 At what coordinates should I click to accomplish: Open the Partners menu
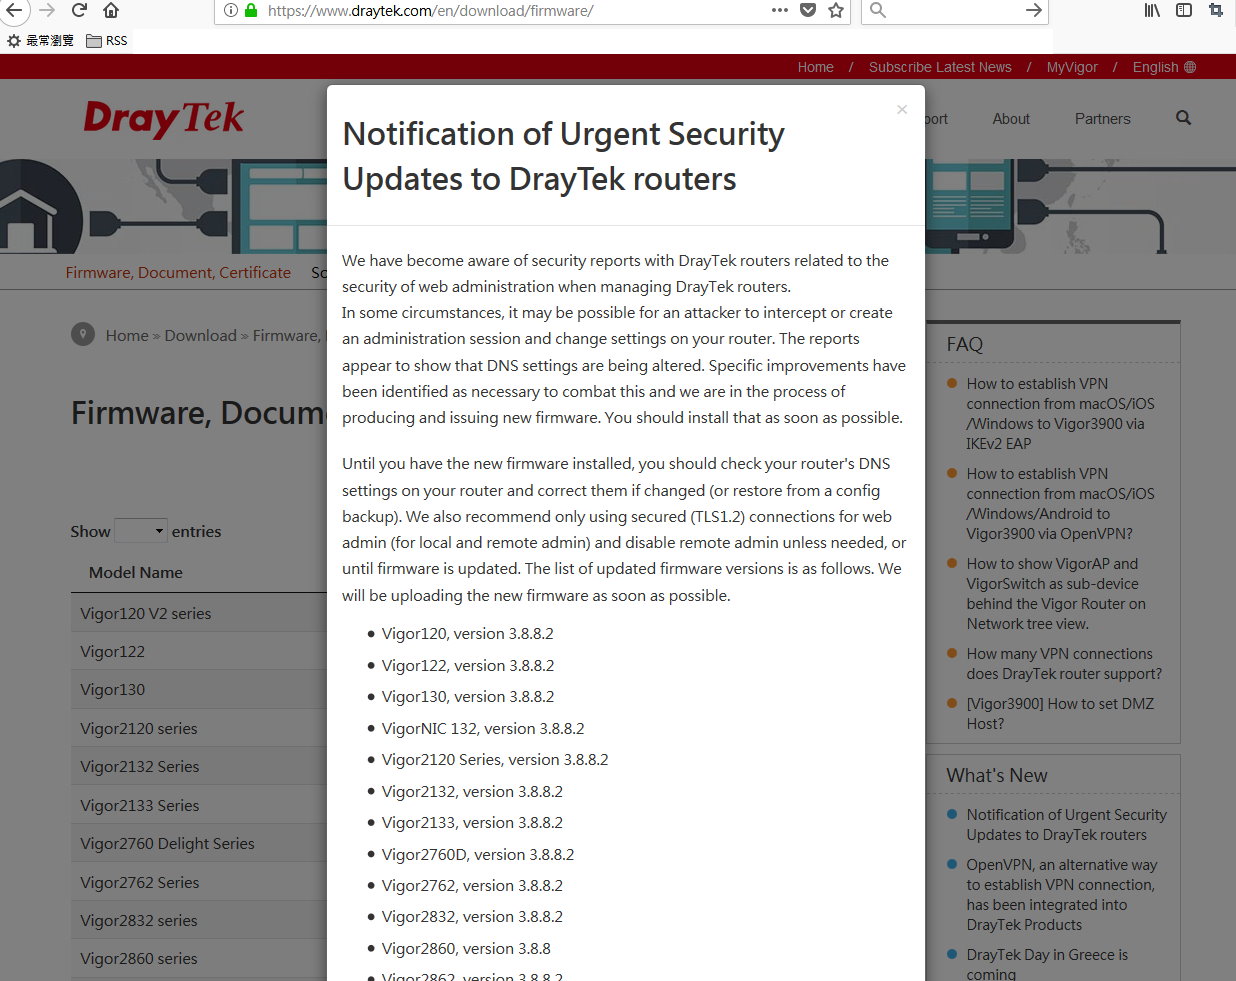tap(1102, 118)
